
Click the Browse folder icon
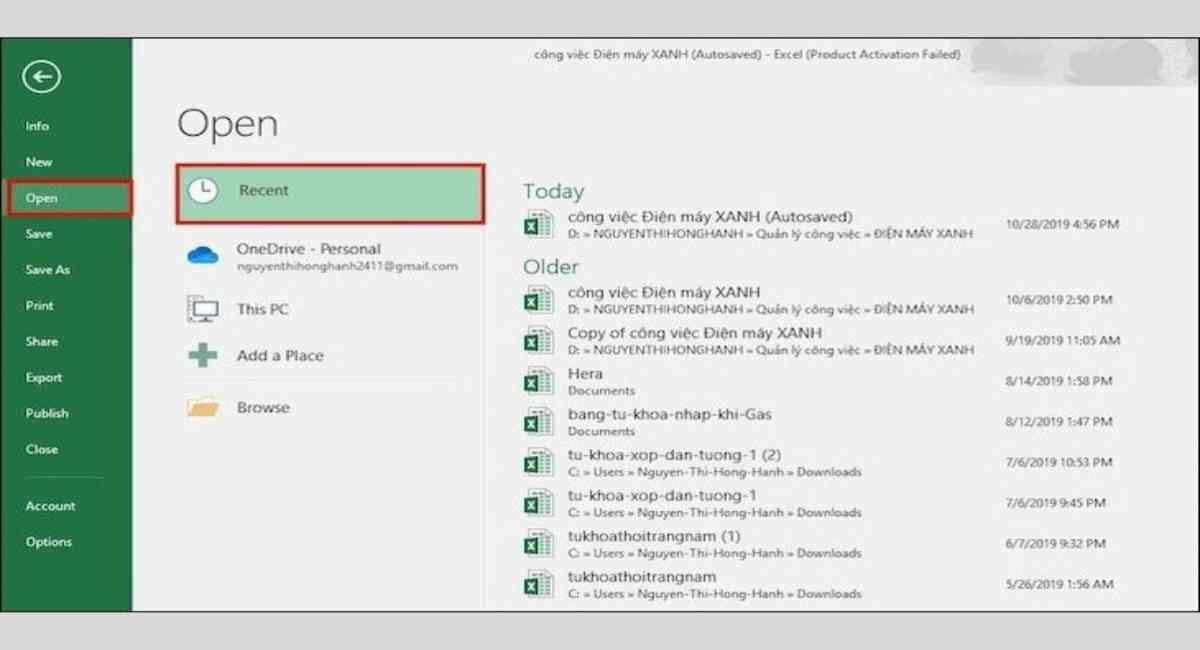(x=203, y=408)
